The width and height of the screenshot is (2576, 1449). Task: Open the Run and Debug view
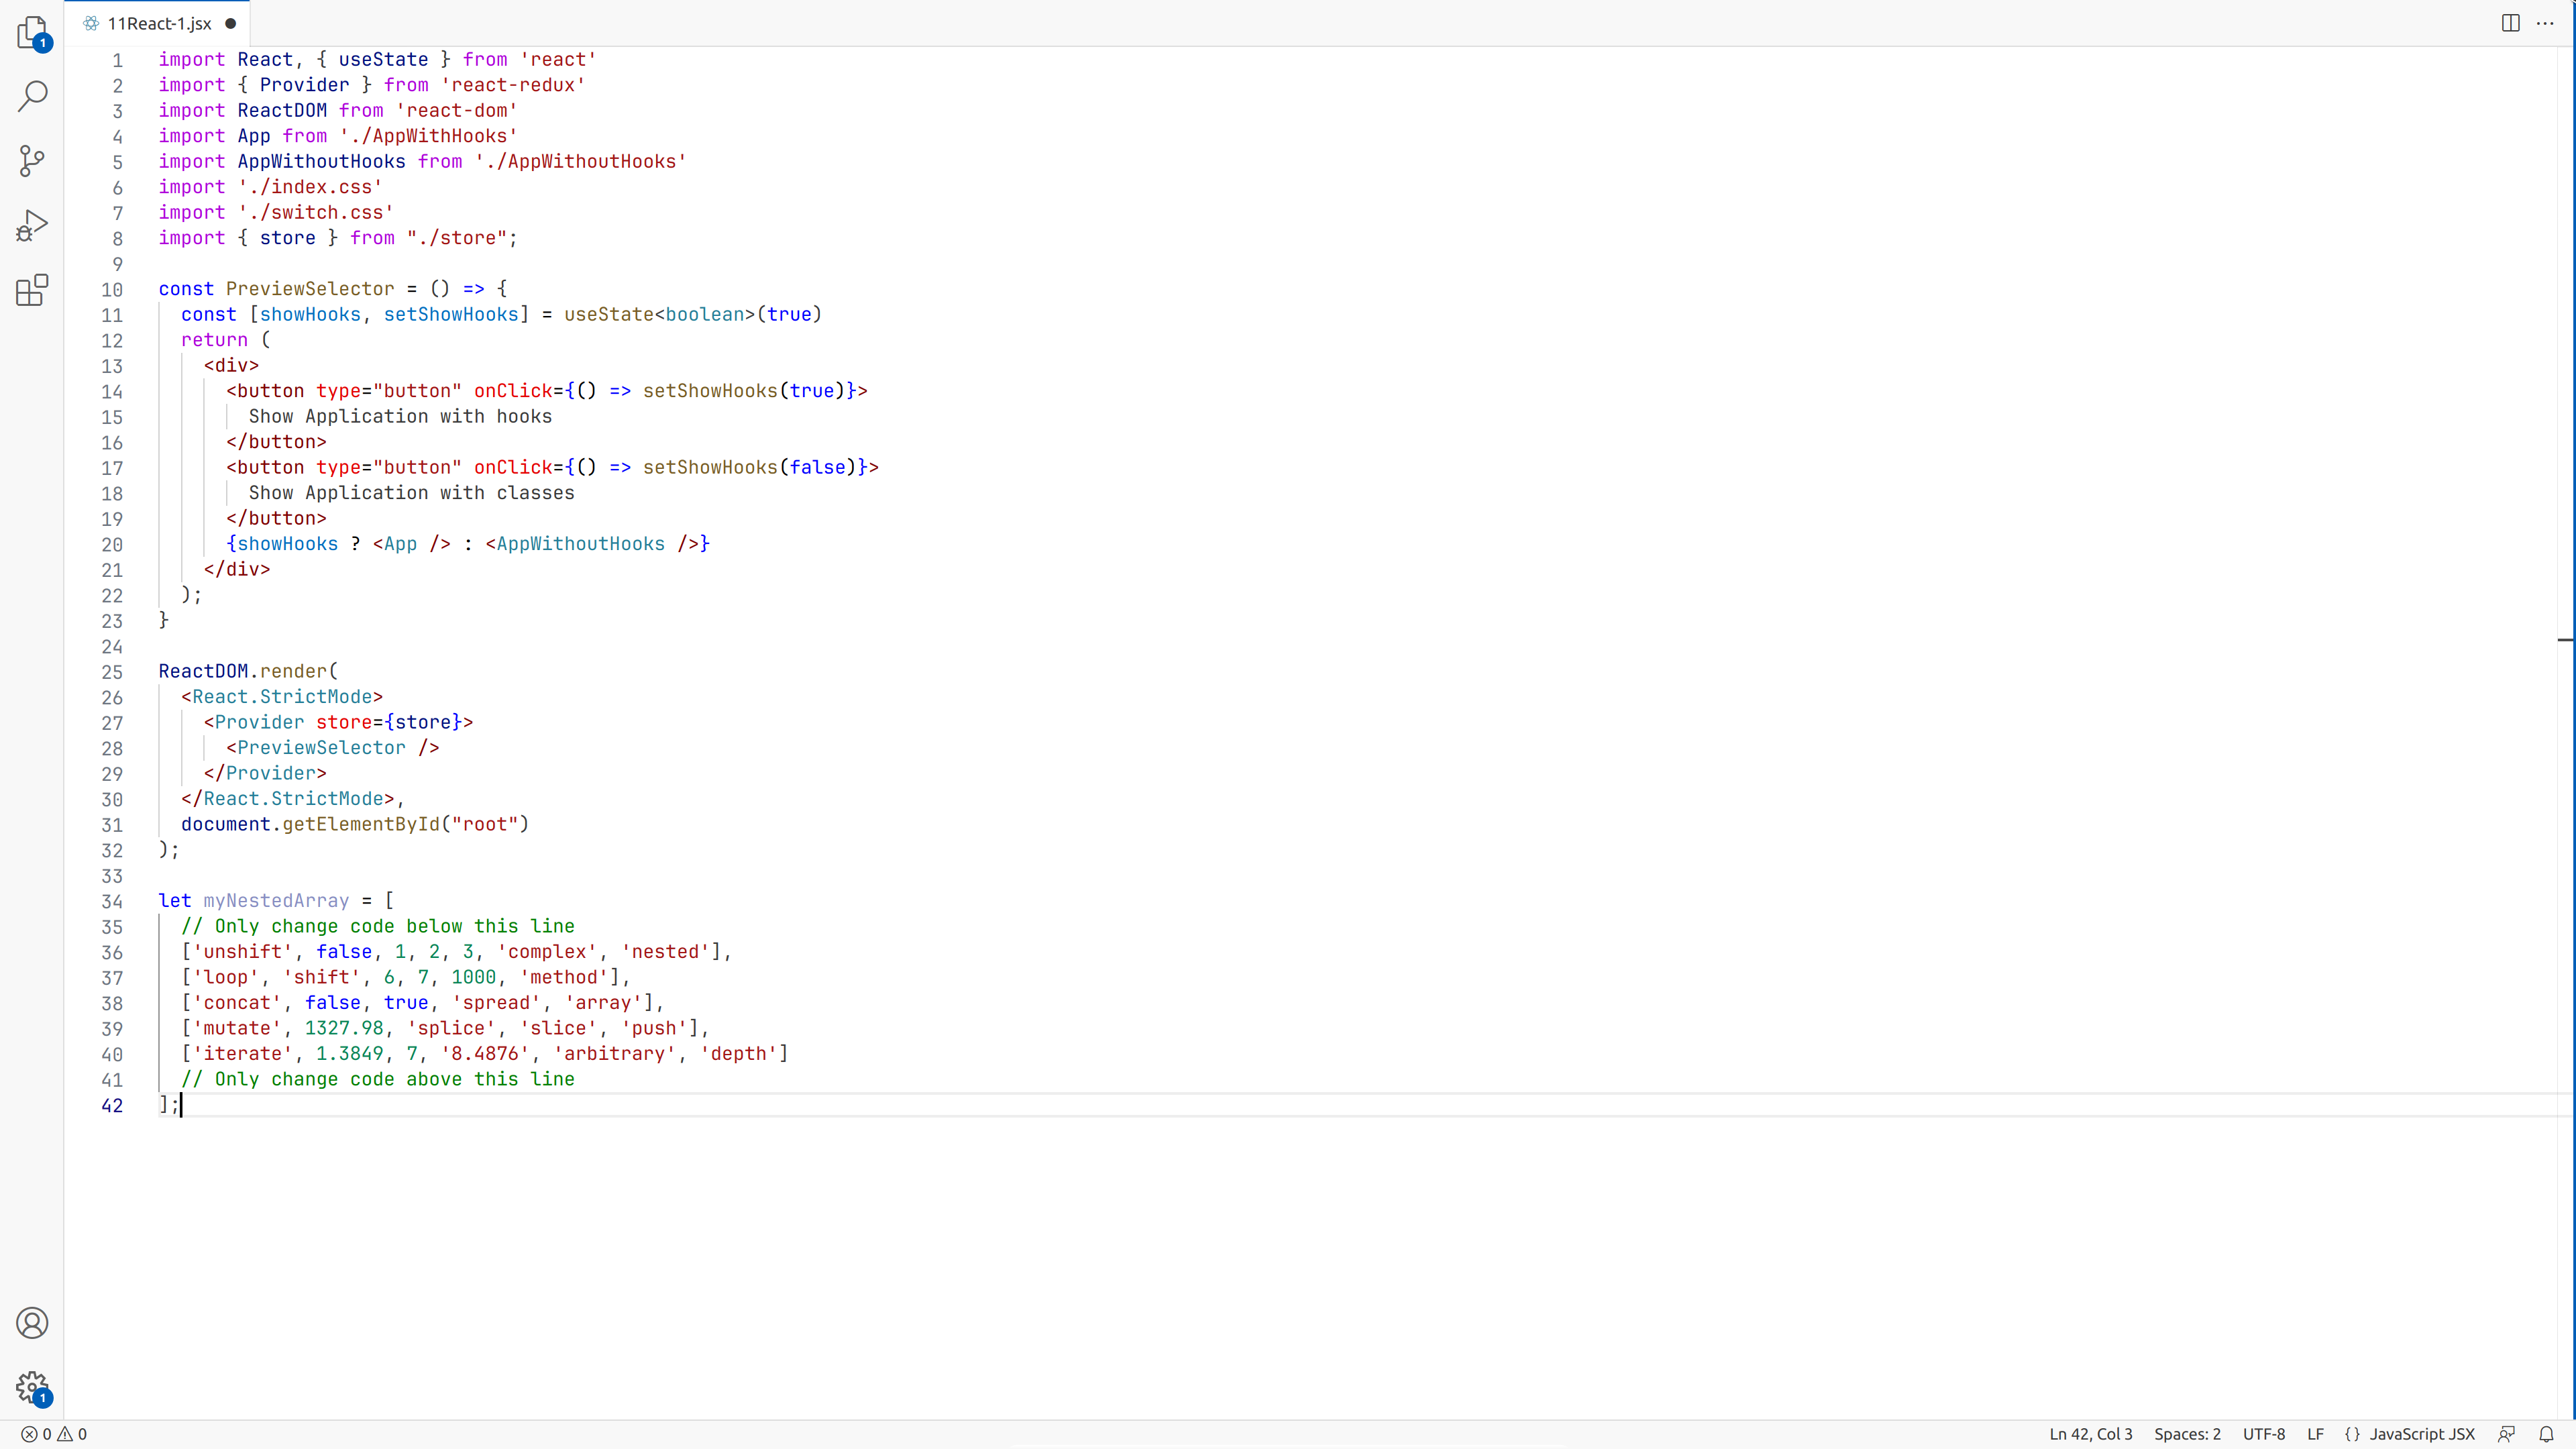32,225
